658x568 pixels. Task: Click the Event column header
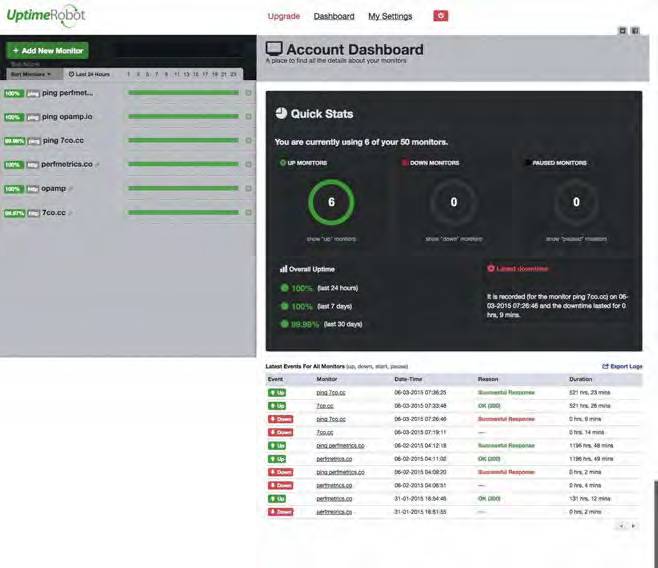point(275,379)
